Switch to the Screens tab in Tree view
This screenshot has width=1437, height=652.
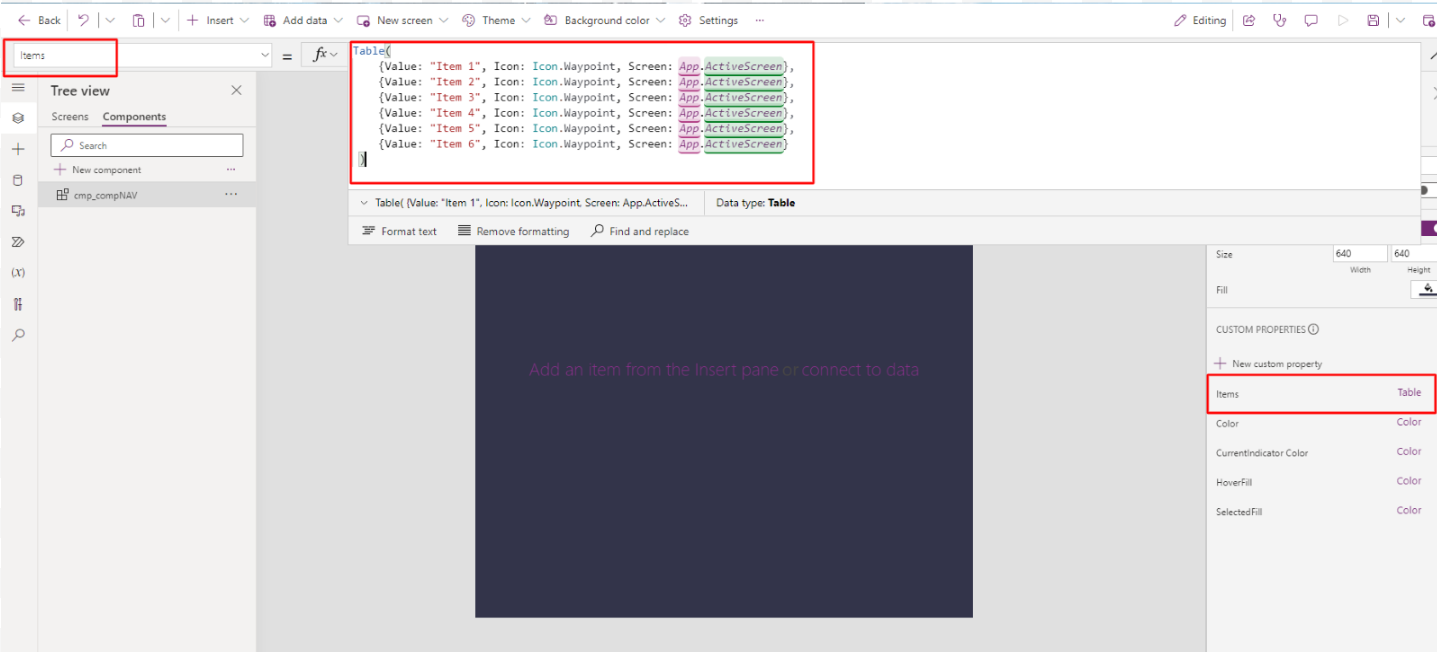69,117
